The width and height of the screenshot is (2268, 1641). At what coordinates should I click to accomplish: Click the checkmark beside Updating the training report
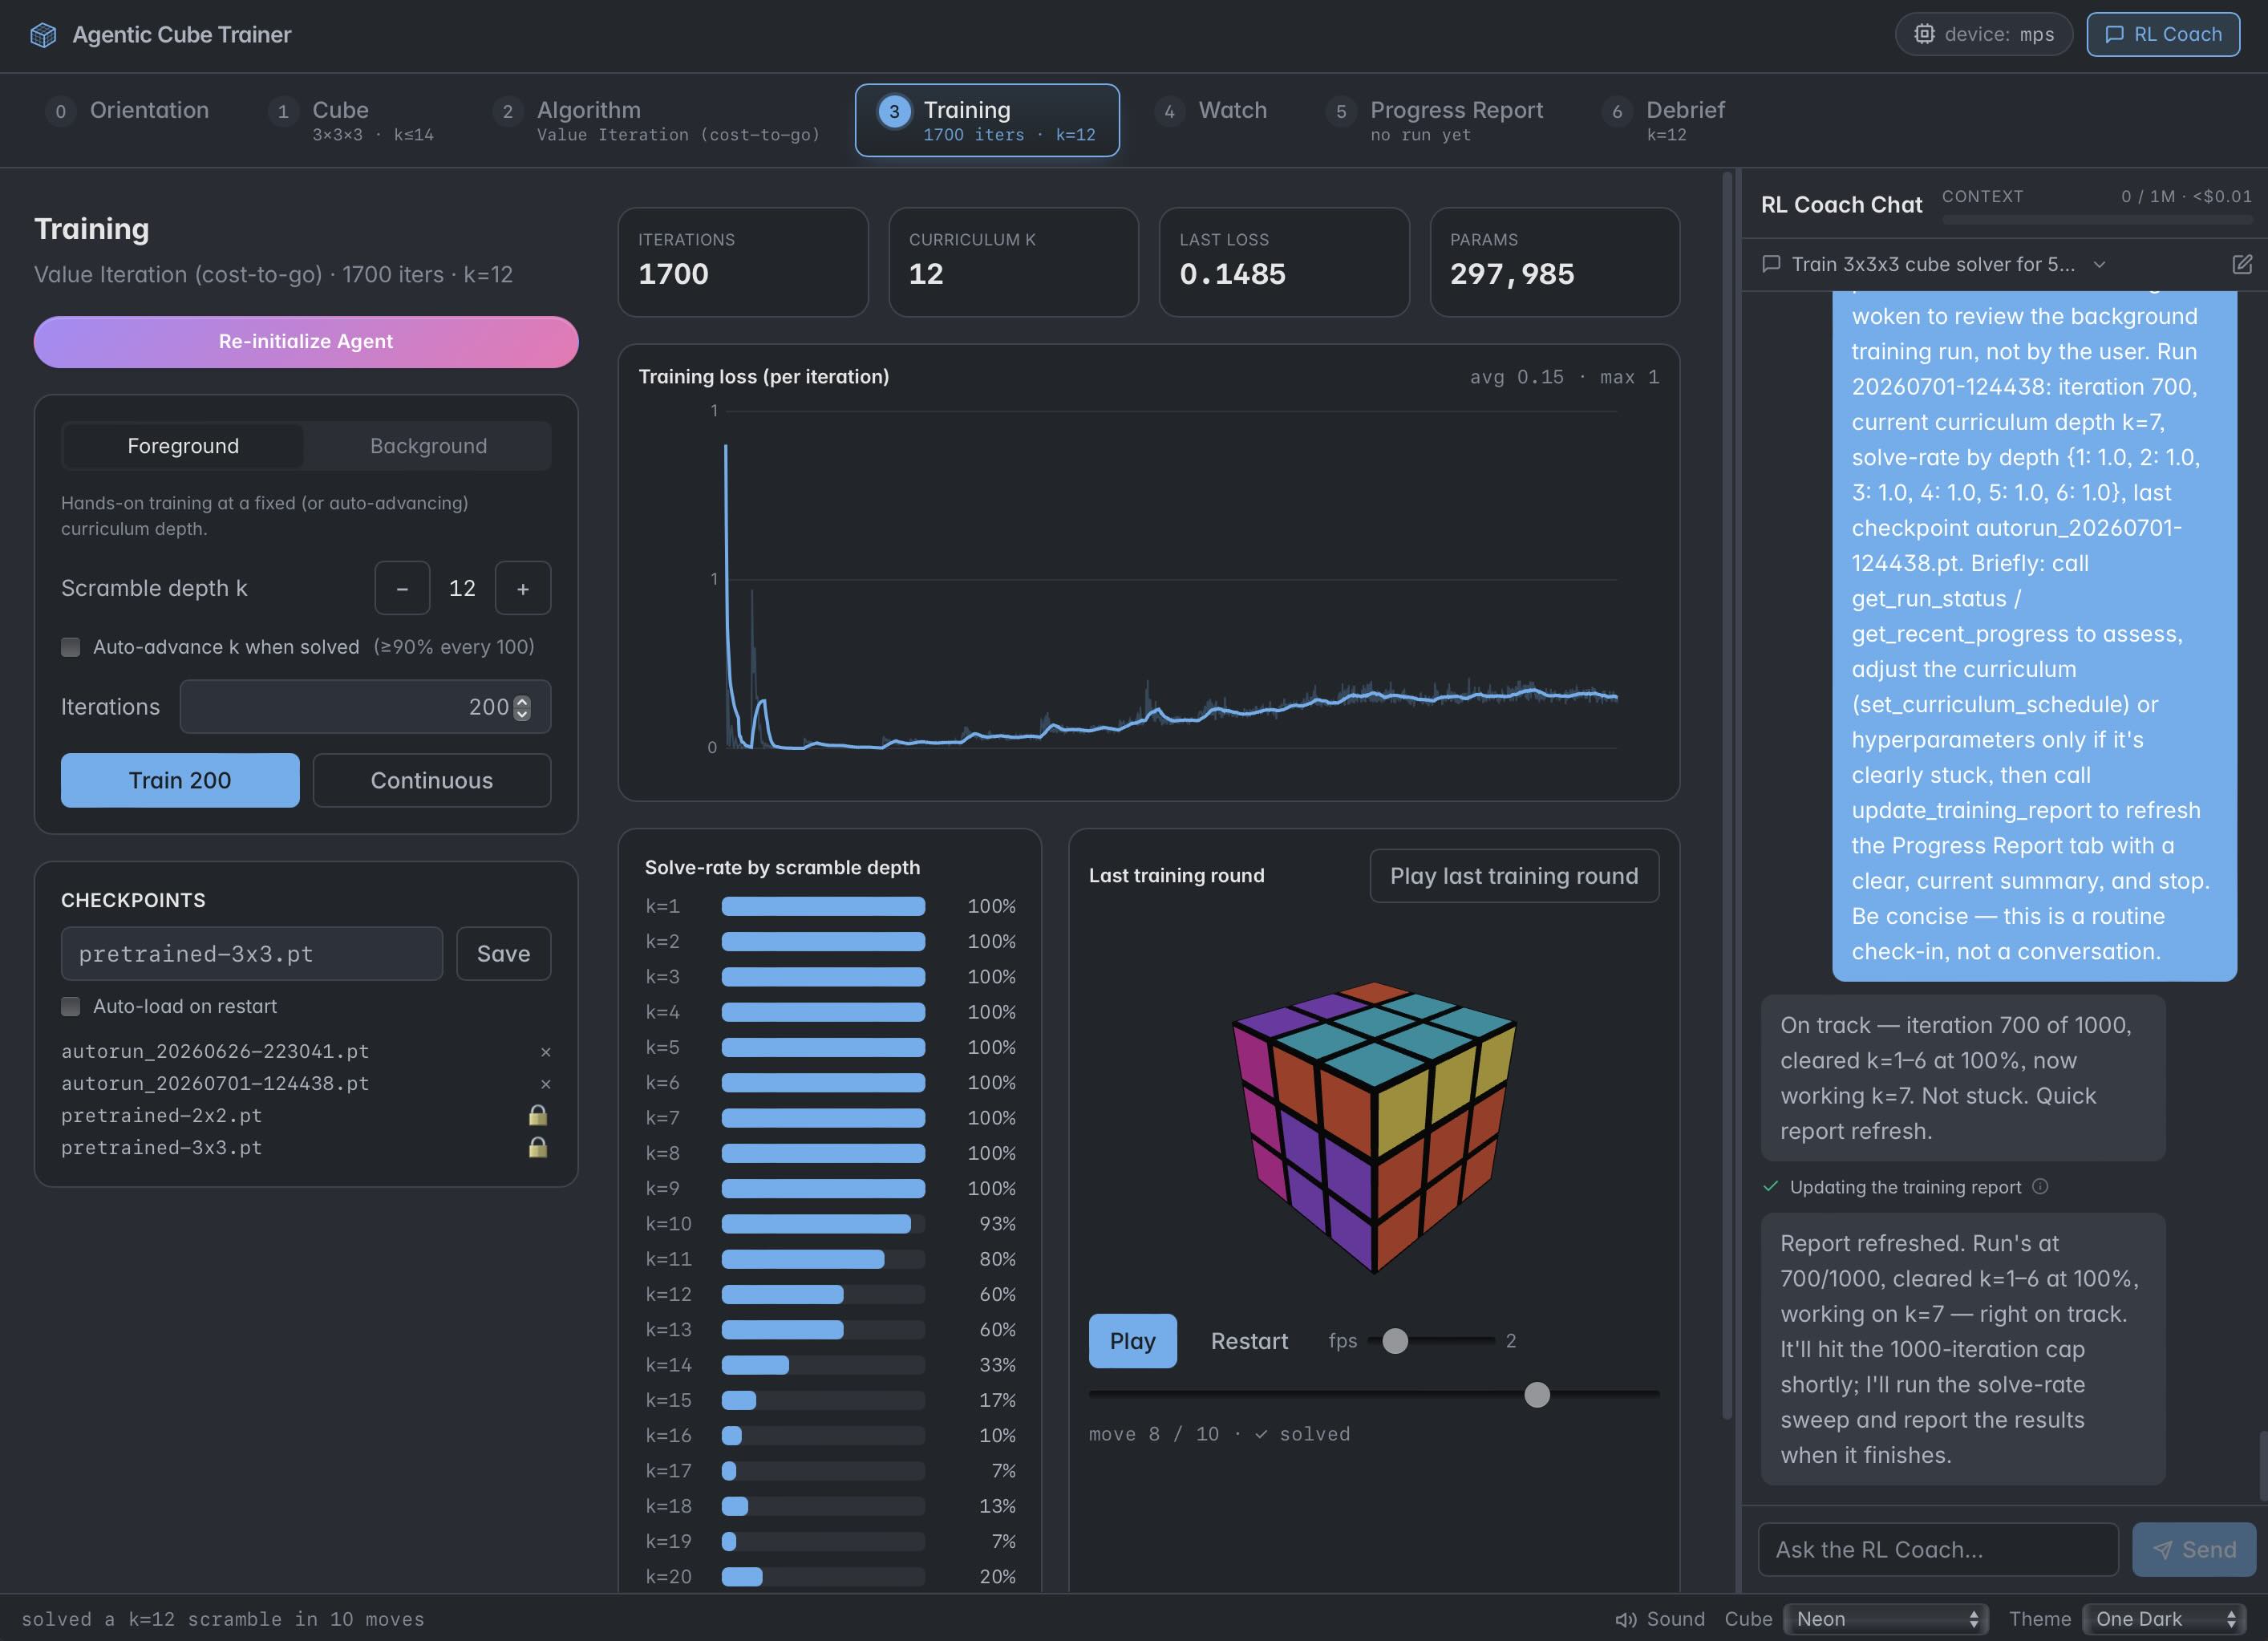(x=1770, y=1186)
